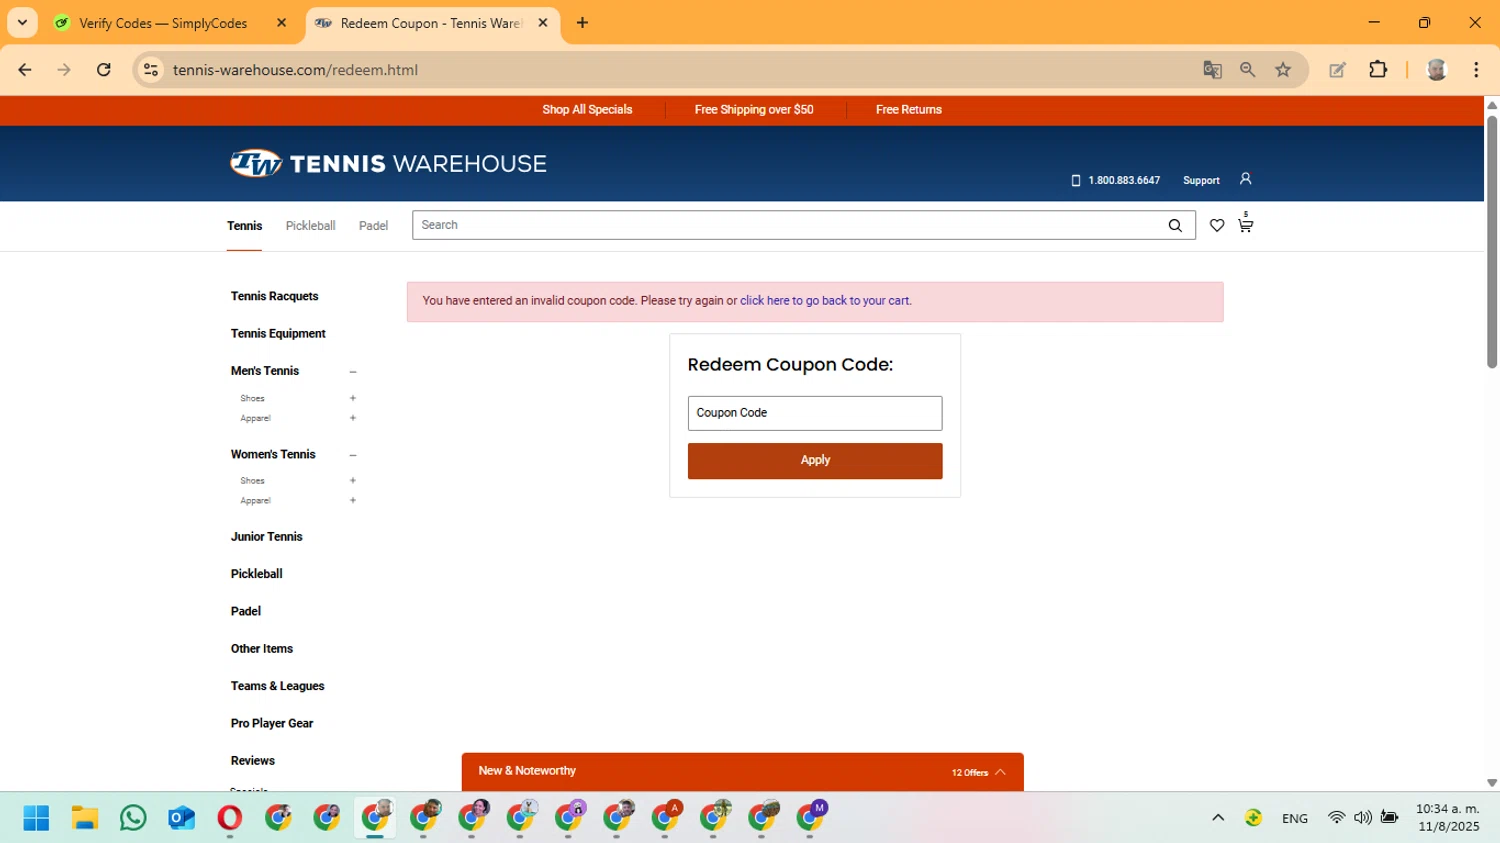The height and width of the screenshot is (843, 1500).
Task: Open the user account icon
Action: pyautogui.click(x=1245, y=179)
